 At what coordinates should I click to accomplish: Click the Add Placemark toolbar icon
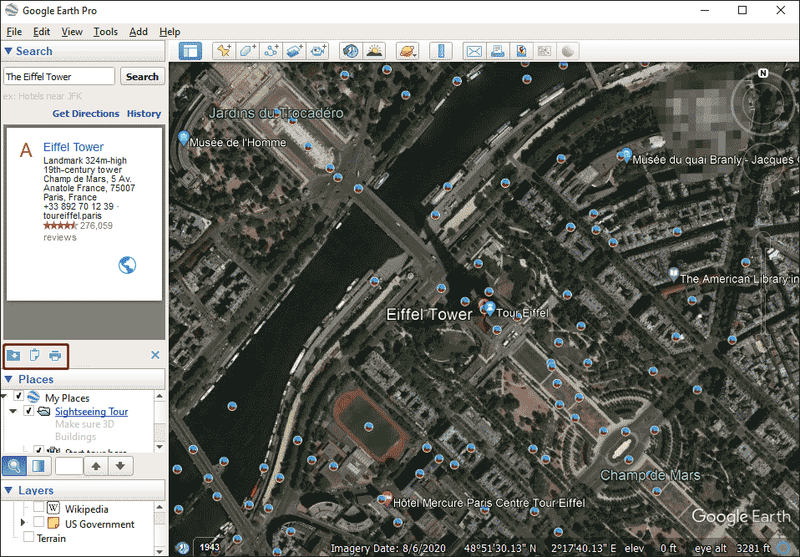pyautogui.click(x=223, y=51)
